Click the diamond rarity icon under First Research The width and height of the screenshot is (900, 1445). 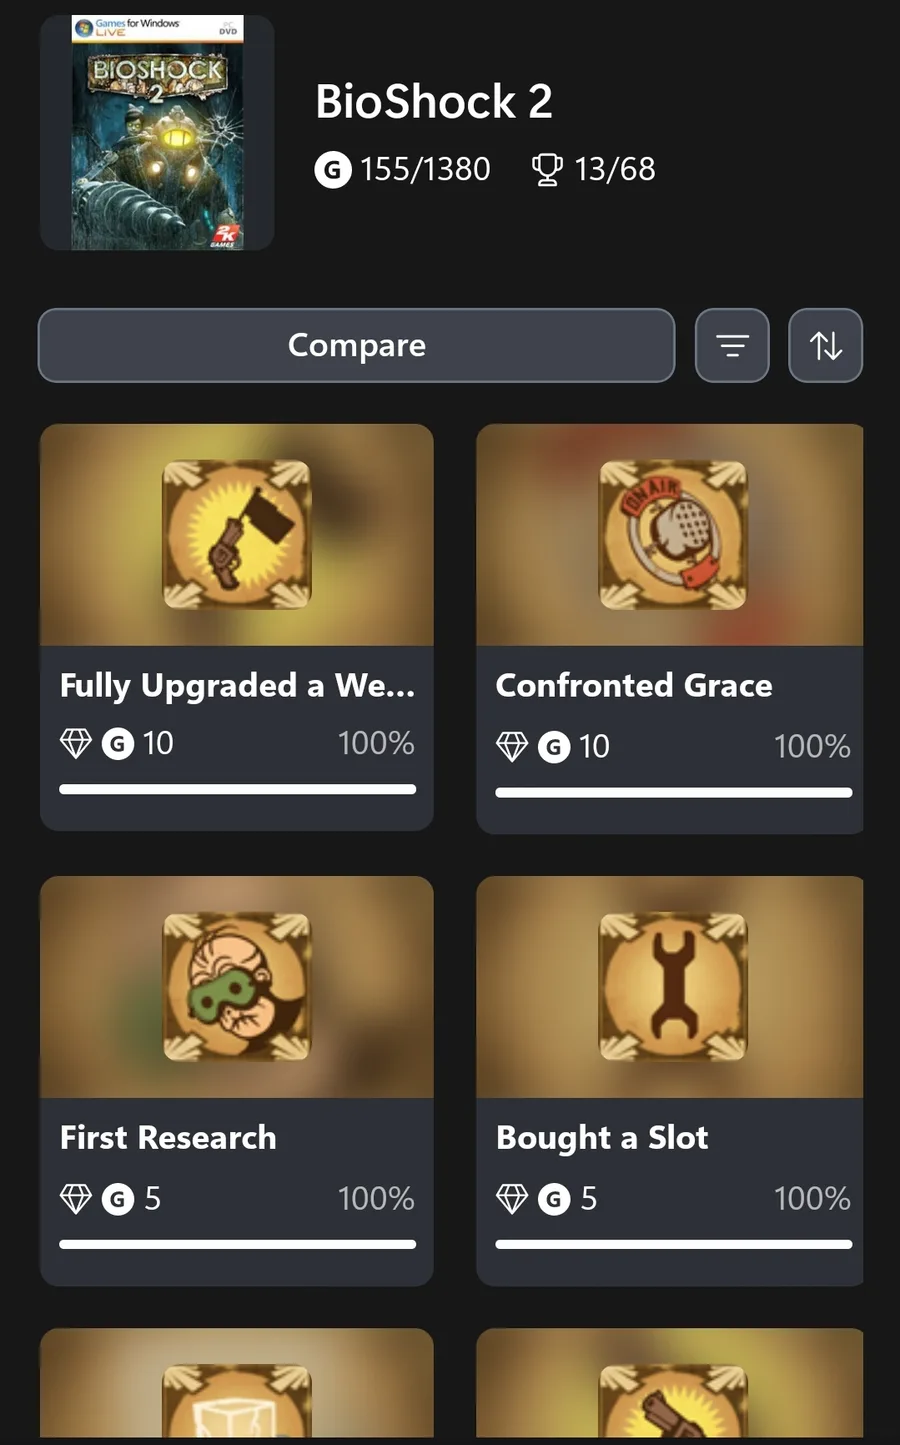(x=76, y=1198)
